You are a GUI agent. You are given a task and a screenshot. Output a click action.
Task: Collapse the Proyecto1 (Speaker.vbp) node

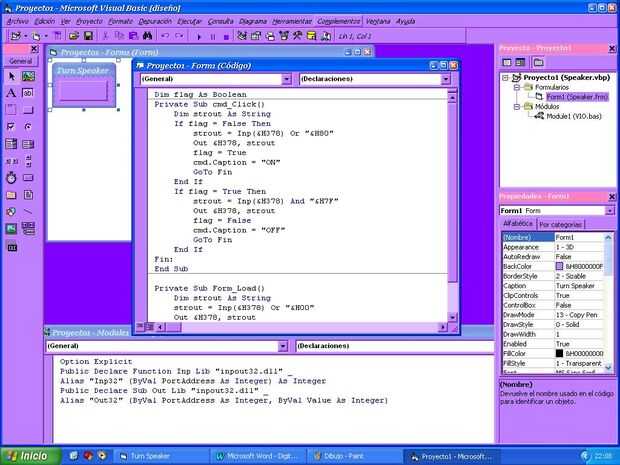[505, 78]
